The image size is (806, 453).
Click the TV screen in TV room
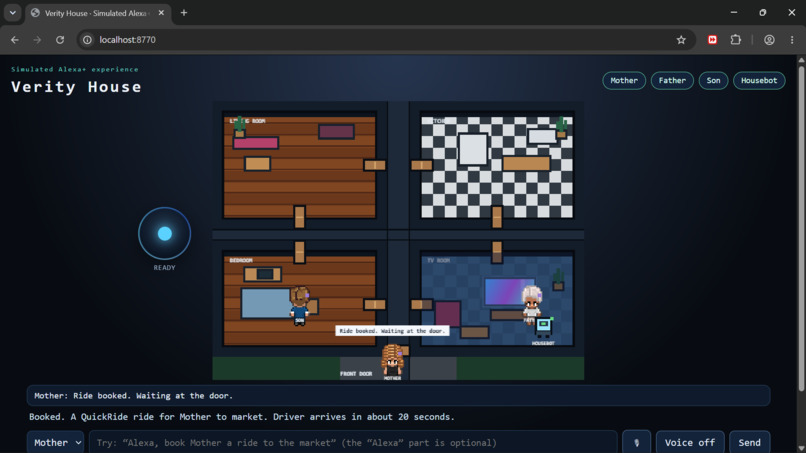[x=507, y=292]
